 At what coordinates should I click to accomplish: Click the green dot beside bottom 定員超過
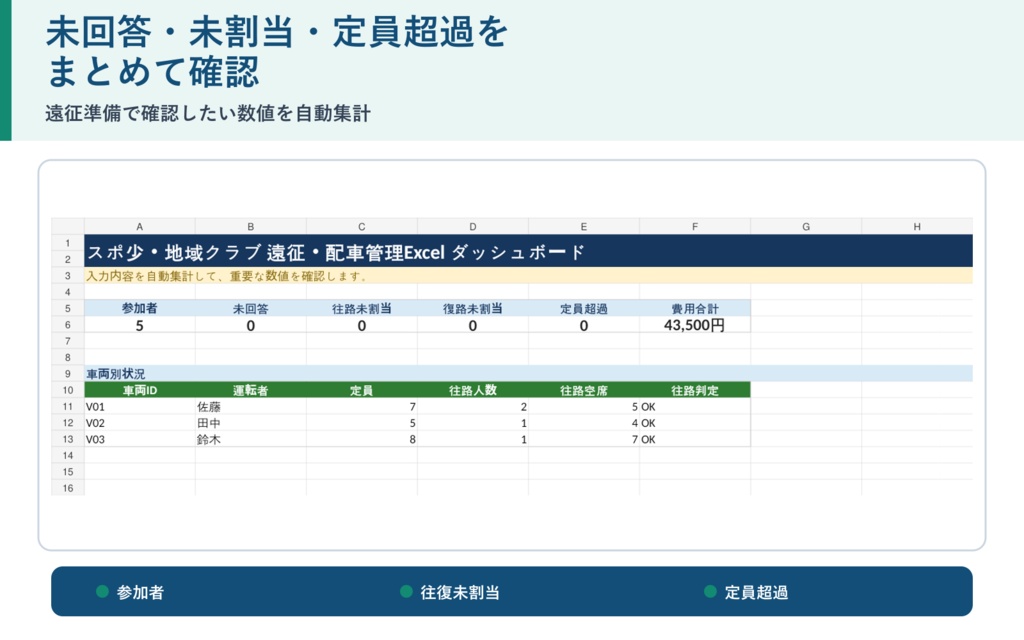coord(711,592)
